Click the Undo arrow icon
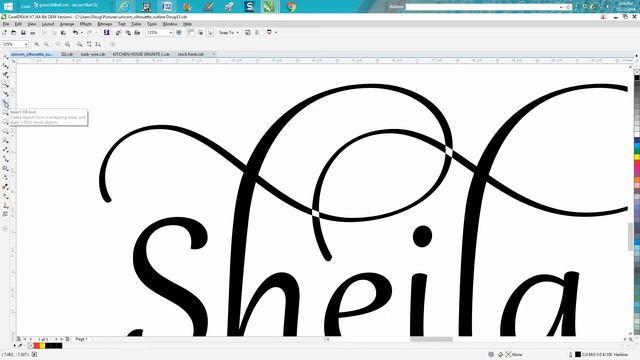640x360 pixels. click(x=75, y=32)
